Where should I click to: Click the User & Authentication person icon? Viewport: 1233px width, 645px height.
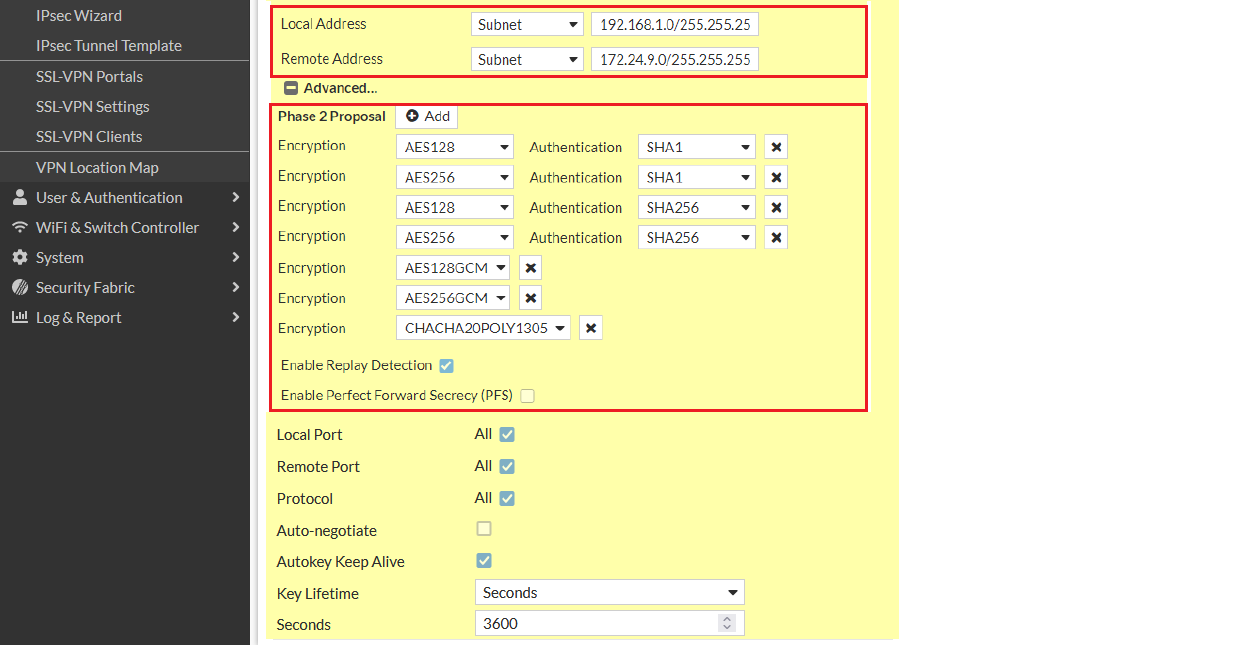click(x=20, y=197)
